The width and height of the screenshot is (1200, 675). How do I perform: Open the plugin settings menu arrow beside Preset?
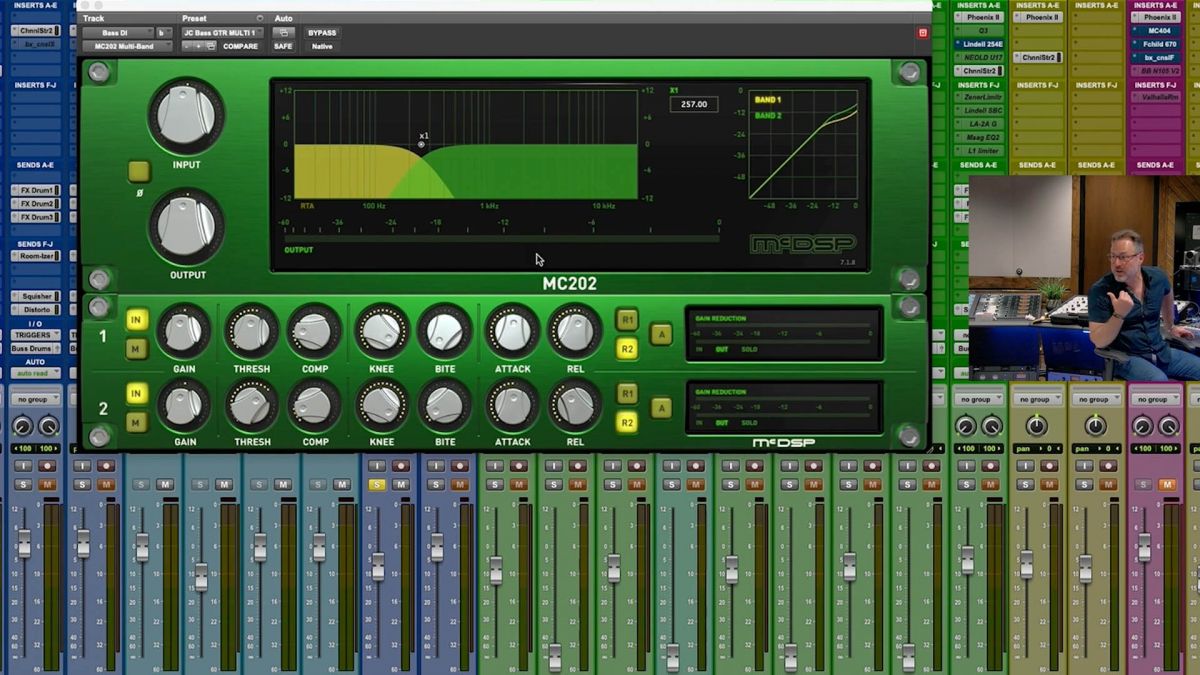point(260,18)
